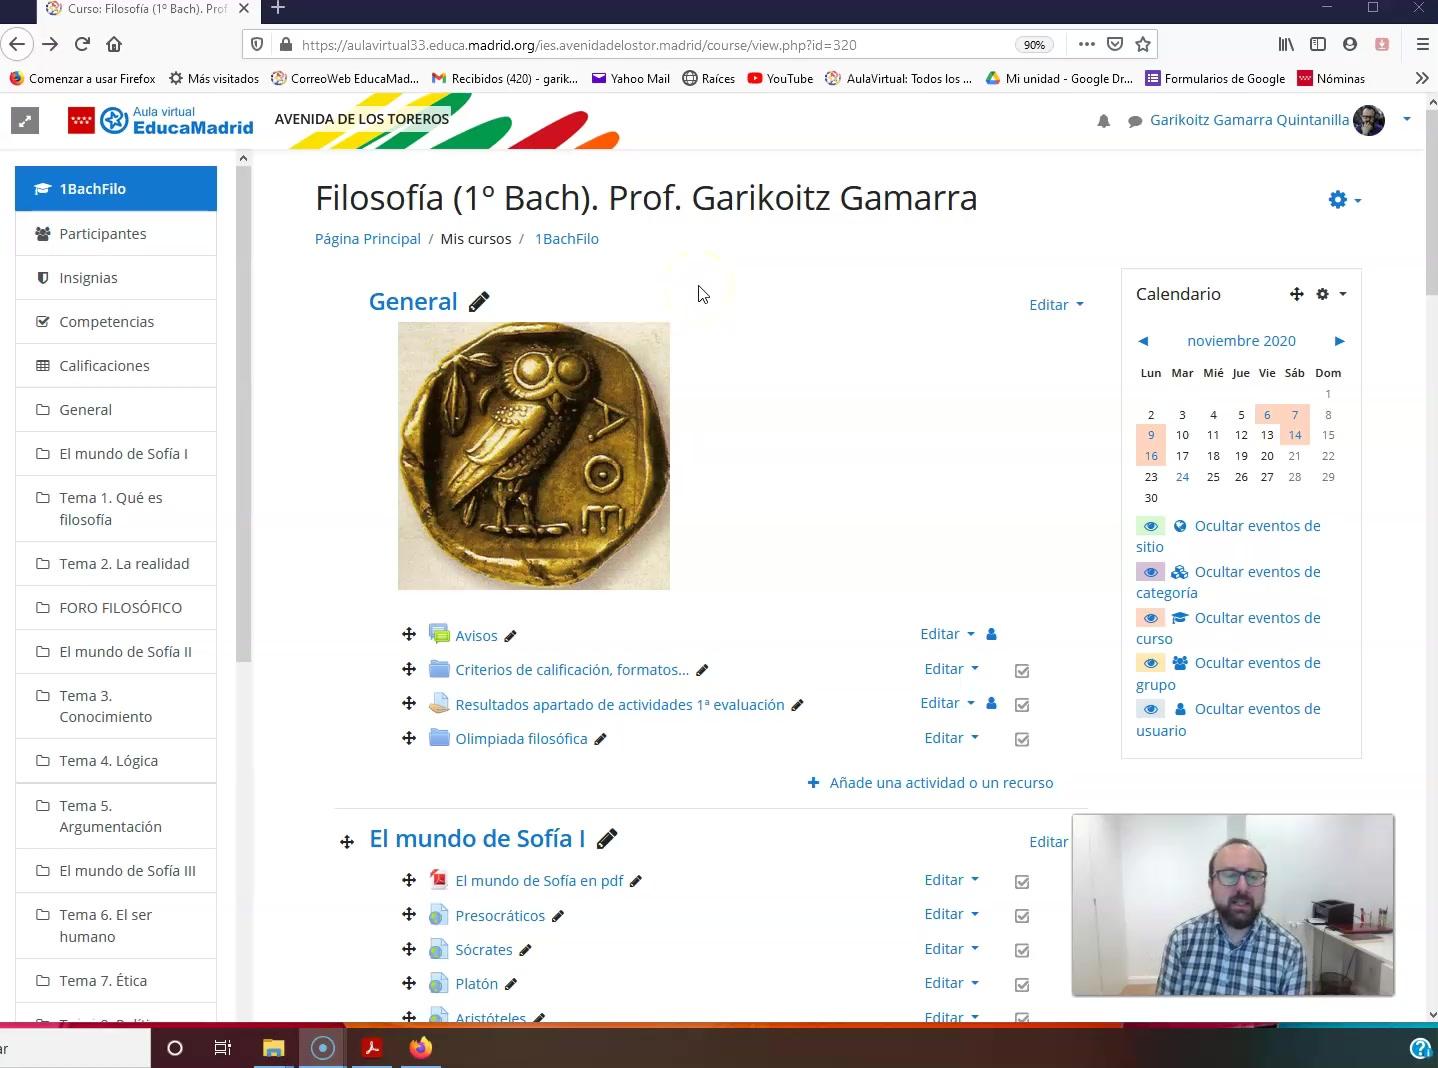Open the Calendario block gear menu
Image resolution: width=1438 pixels, height=1068 pixels.
coord(1331,294)
